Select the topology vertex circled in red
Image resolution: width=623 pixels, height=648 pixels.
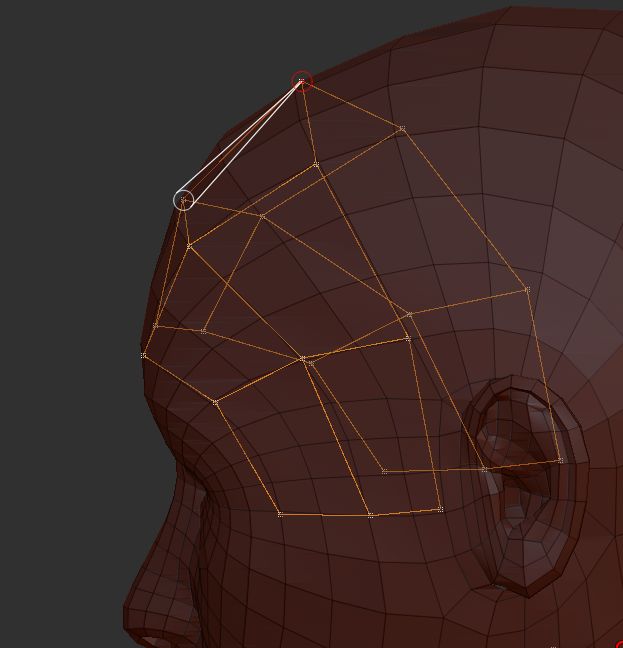[x=302, y=81]
